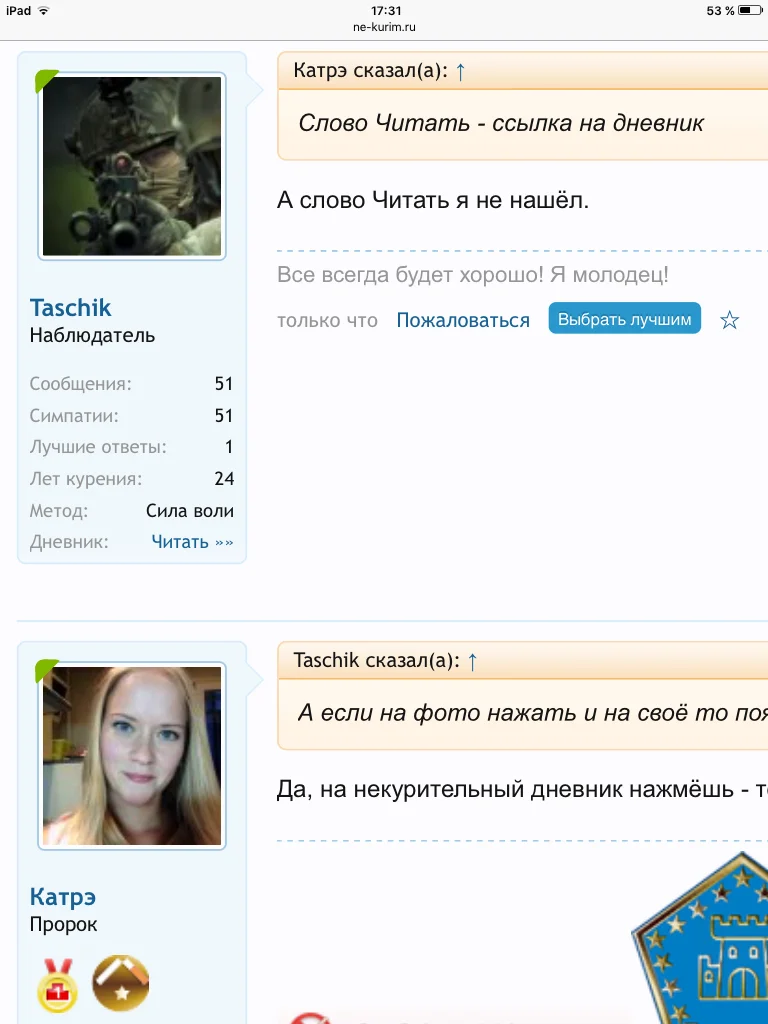Click Читать to open Taschik's diary
The width and height of the screenshot is (768, 1024).
pyautogui.click(x=192, y=542)
